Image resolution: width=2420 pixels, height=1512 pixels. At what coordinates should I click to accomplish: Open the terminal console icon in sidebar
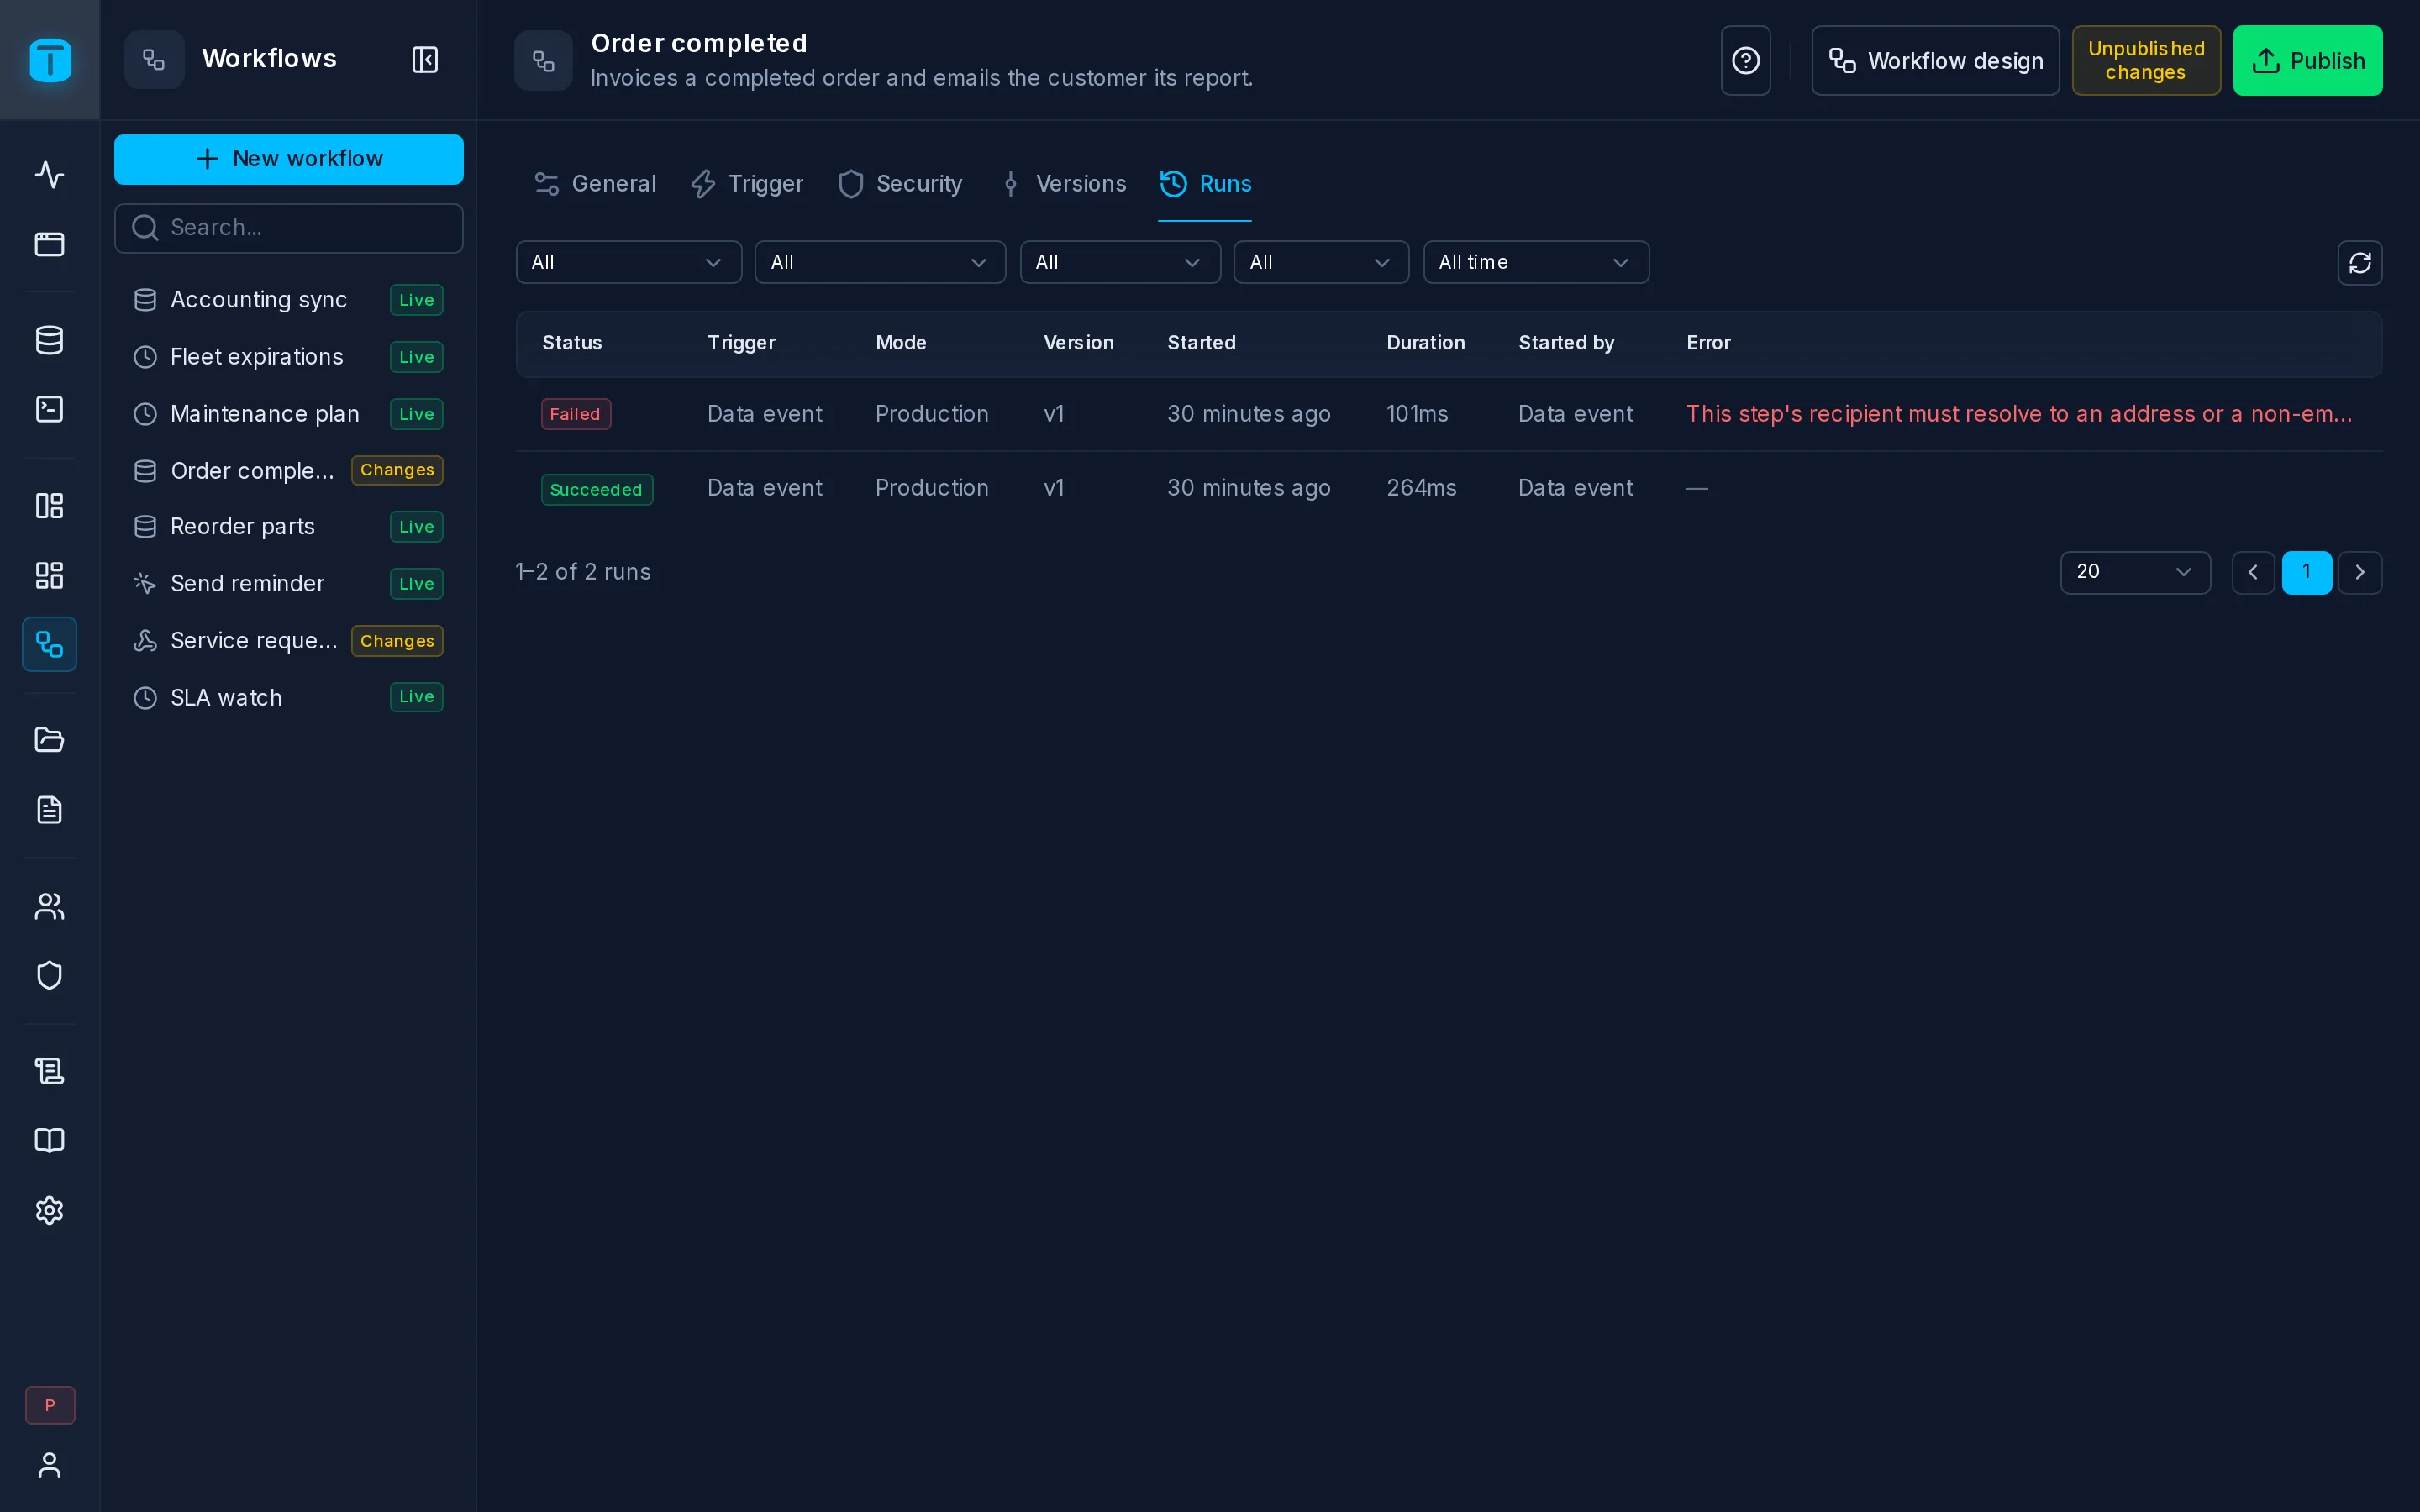(49, 409)
